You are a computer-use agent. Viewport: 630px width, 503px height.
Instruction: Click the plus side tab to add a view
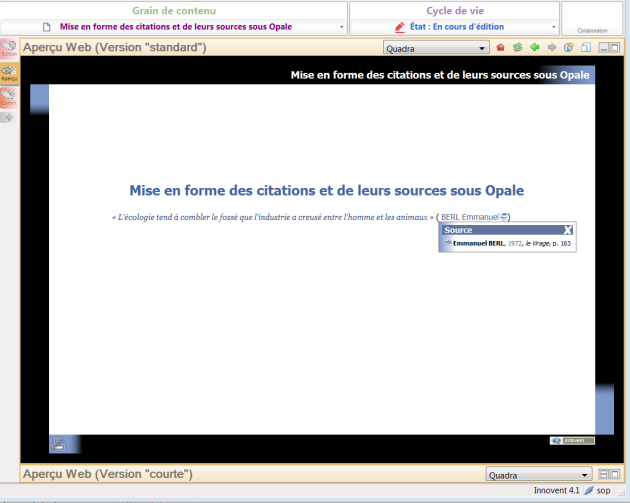pos(9,117)
